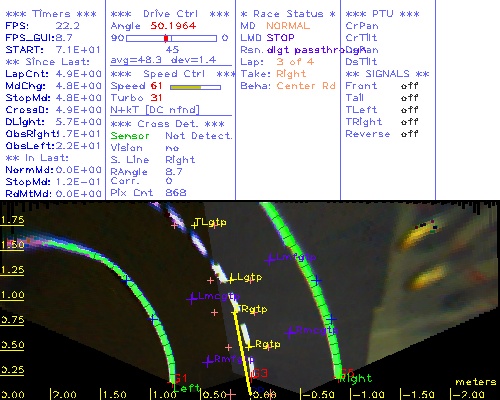The image size is (500, 400).
Task: Click the Drive Ctrl angle slider bar
Action: point(171,38)
